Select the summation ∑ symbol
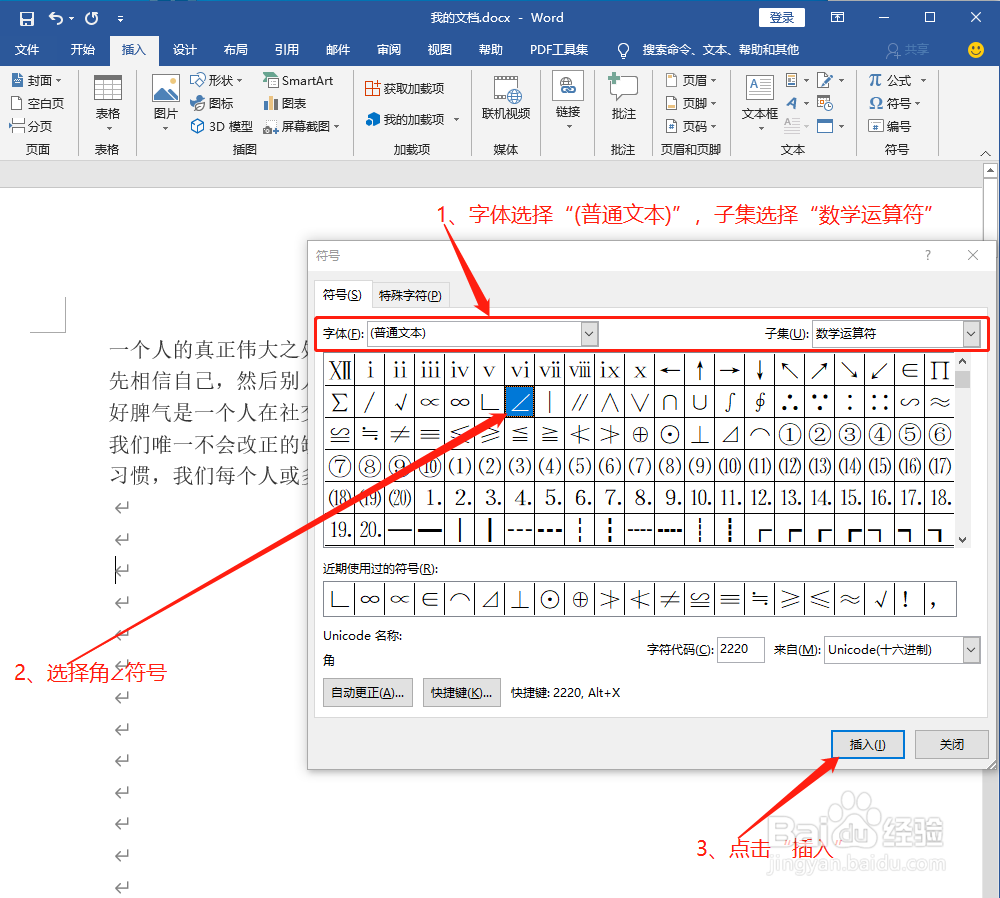The height and width of the screenshot is (898, 1000). [339, 402]
